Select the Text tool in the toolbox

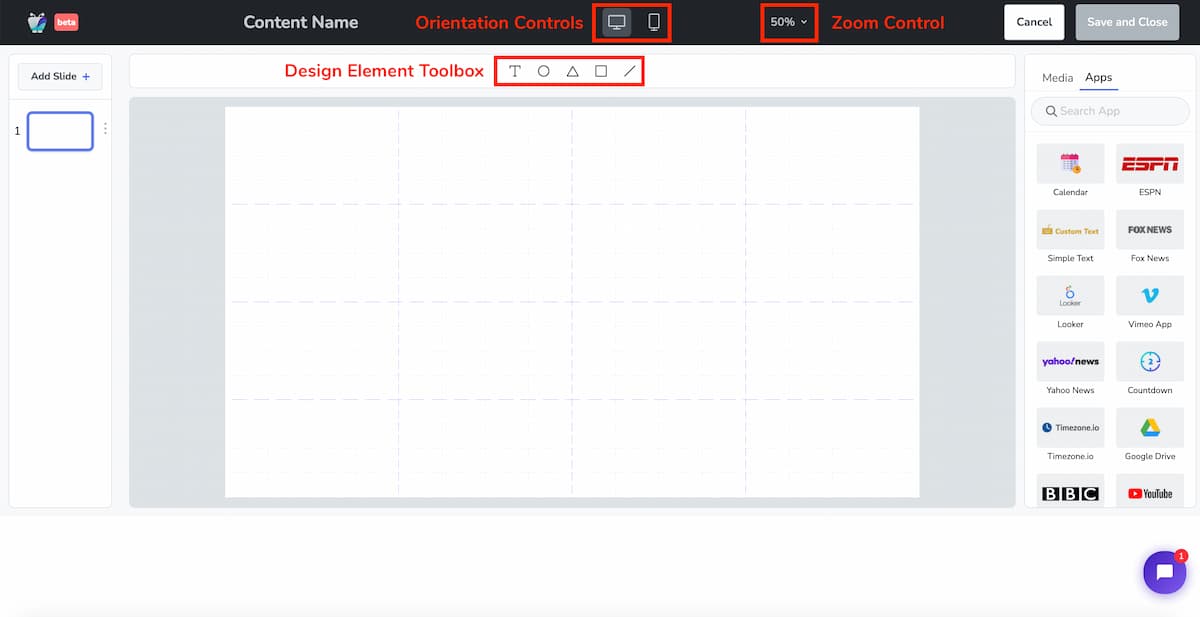coord(515,71)
